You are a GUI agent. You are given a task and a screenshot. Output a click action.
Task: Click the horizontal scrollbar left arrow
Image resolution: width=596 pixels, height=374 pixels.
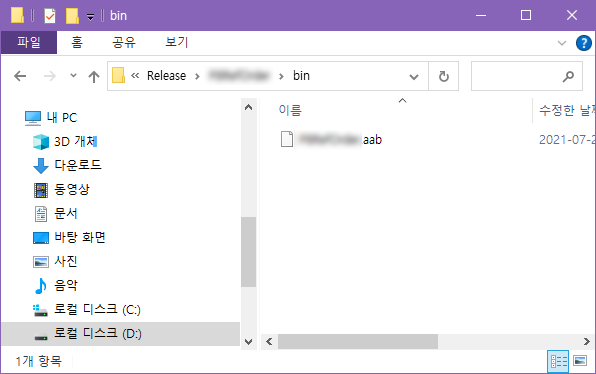[x=269, y=341]
